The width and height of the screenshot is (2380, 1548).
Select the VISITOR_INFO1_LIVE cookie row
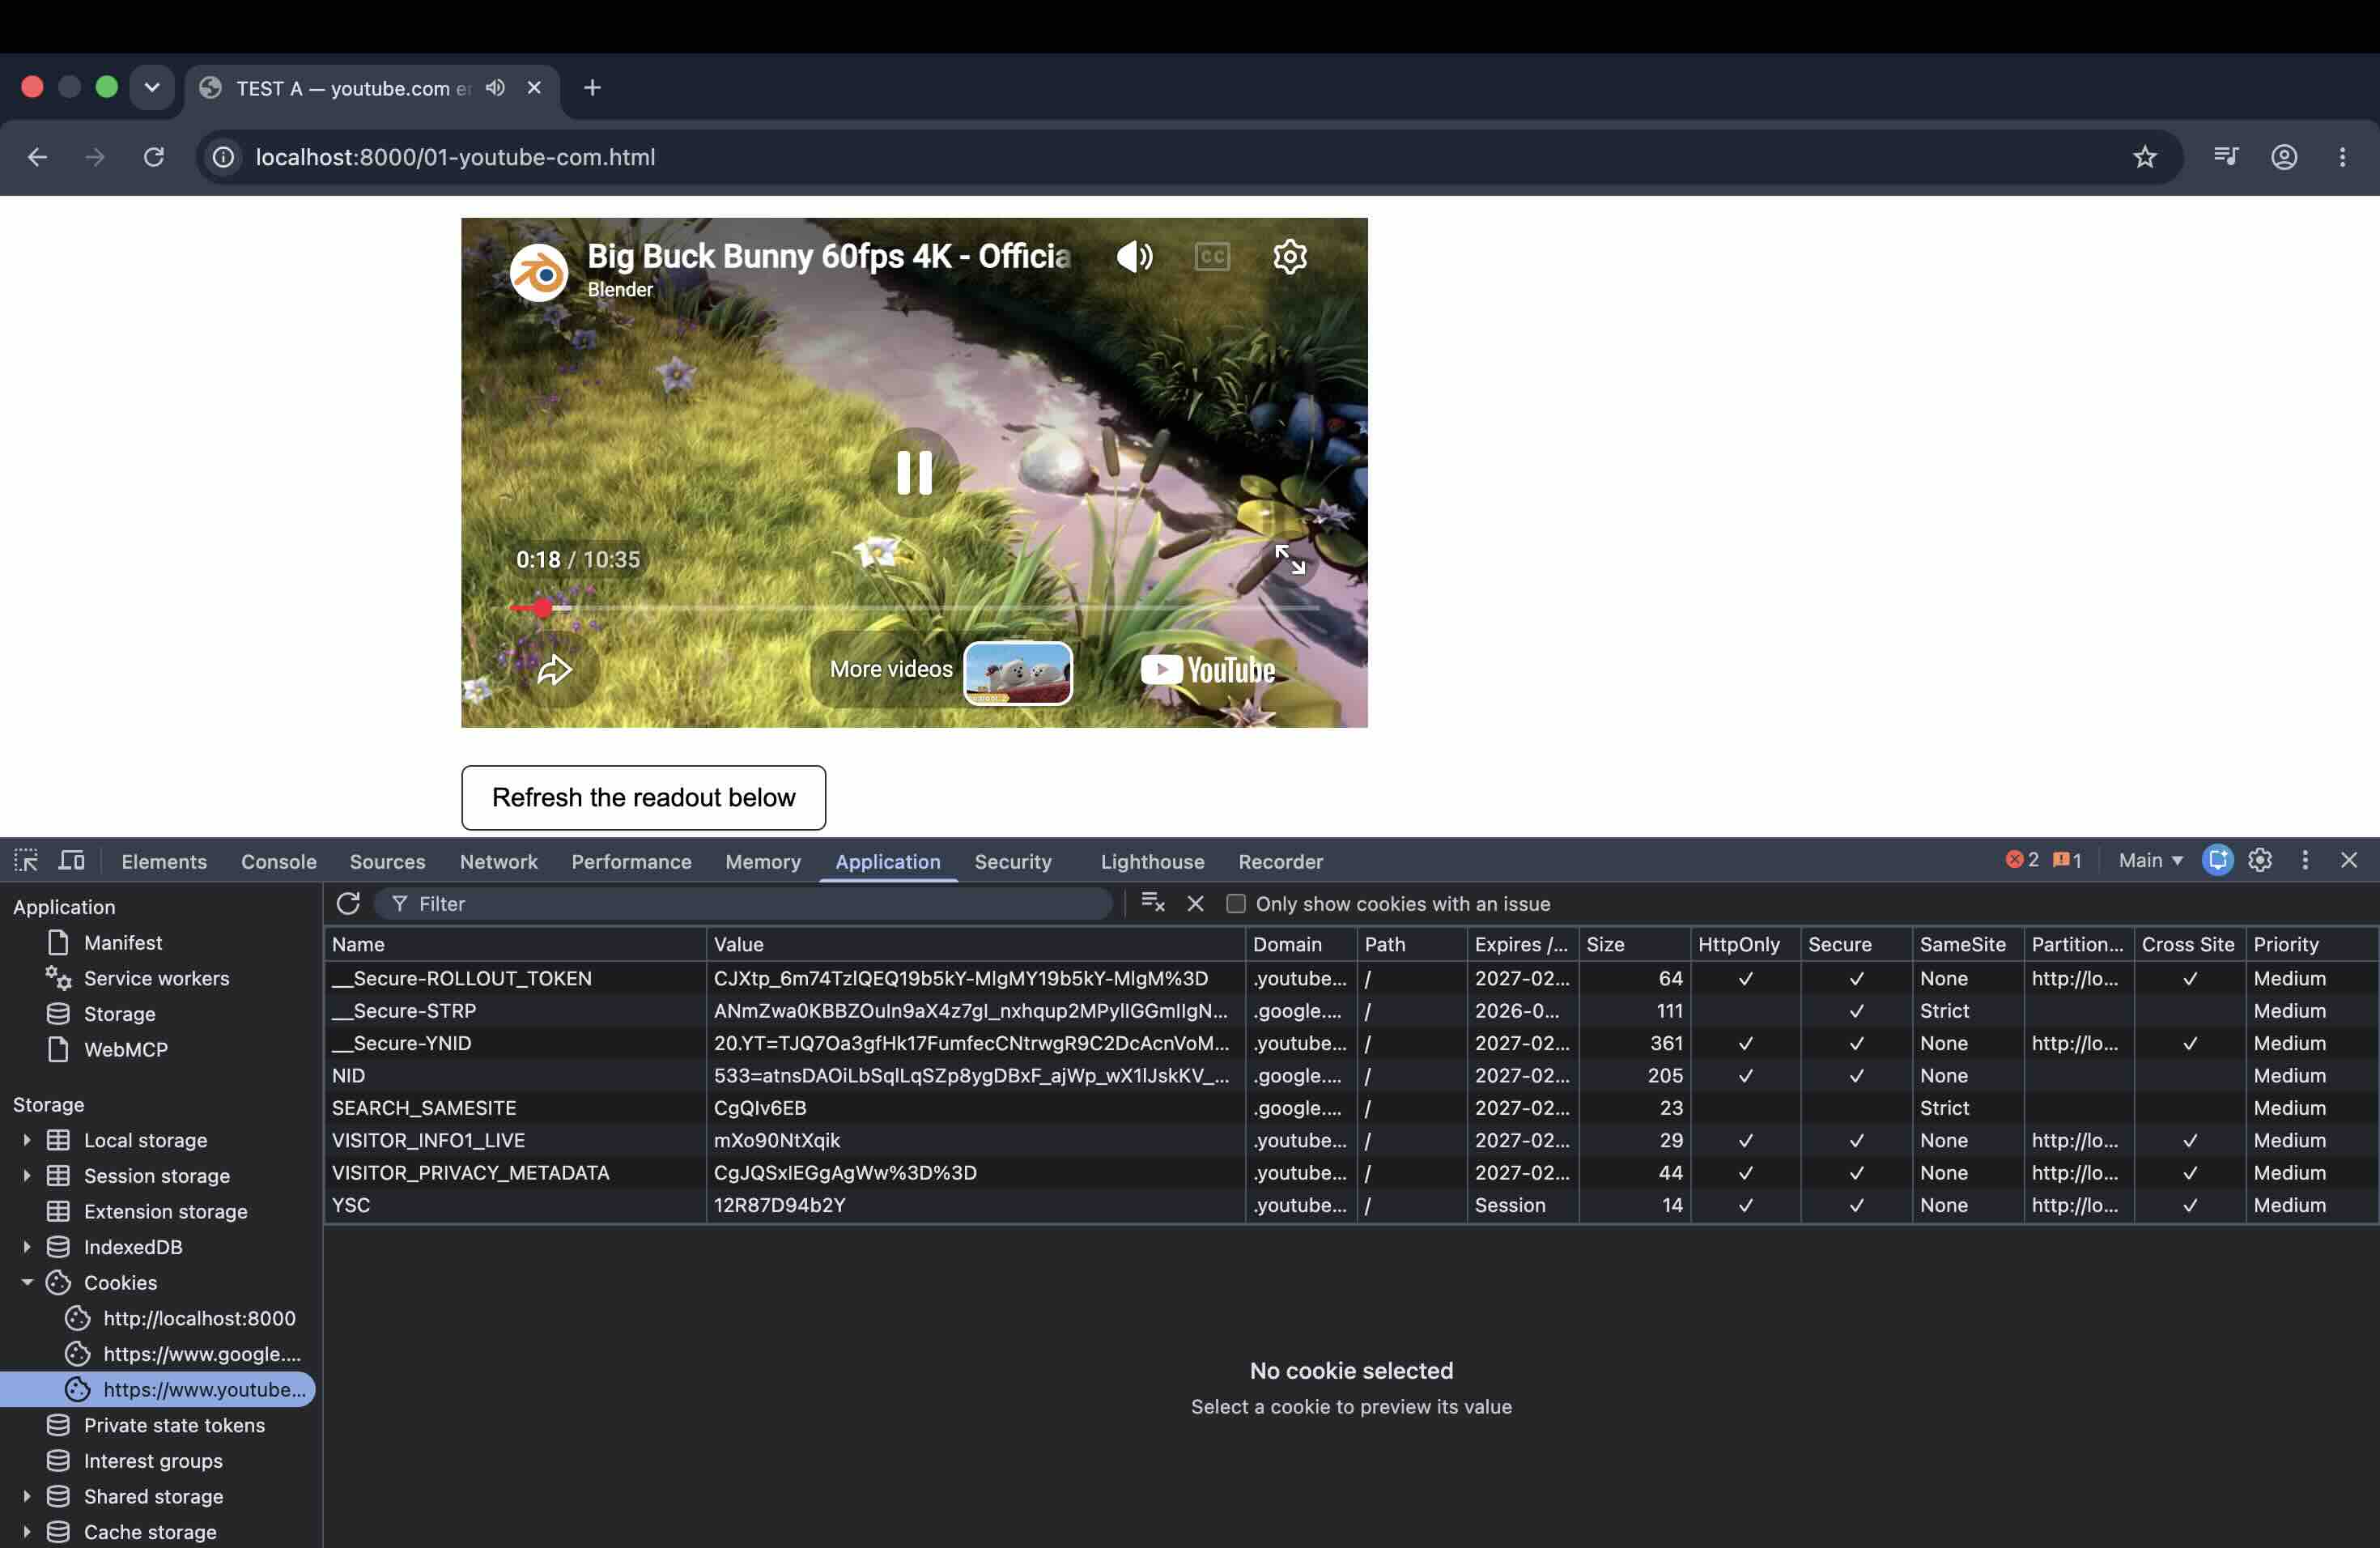click(x=1351, y=1140)
